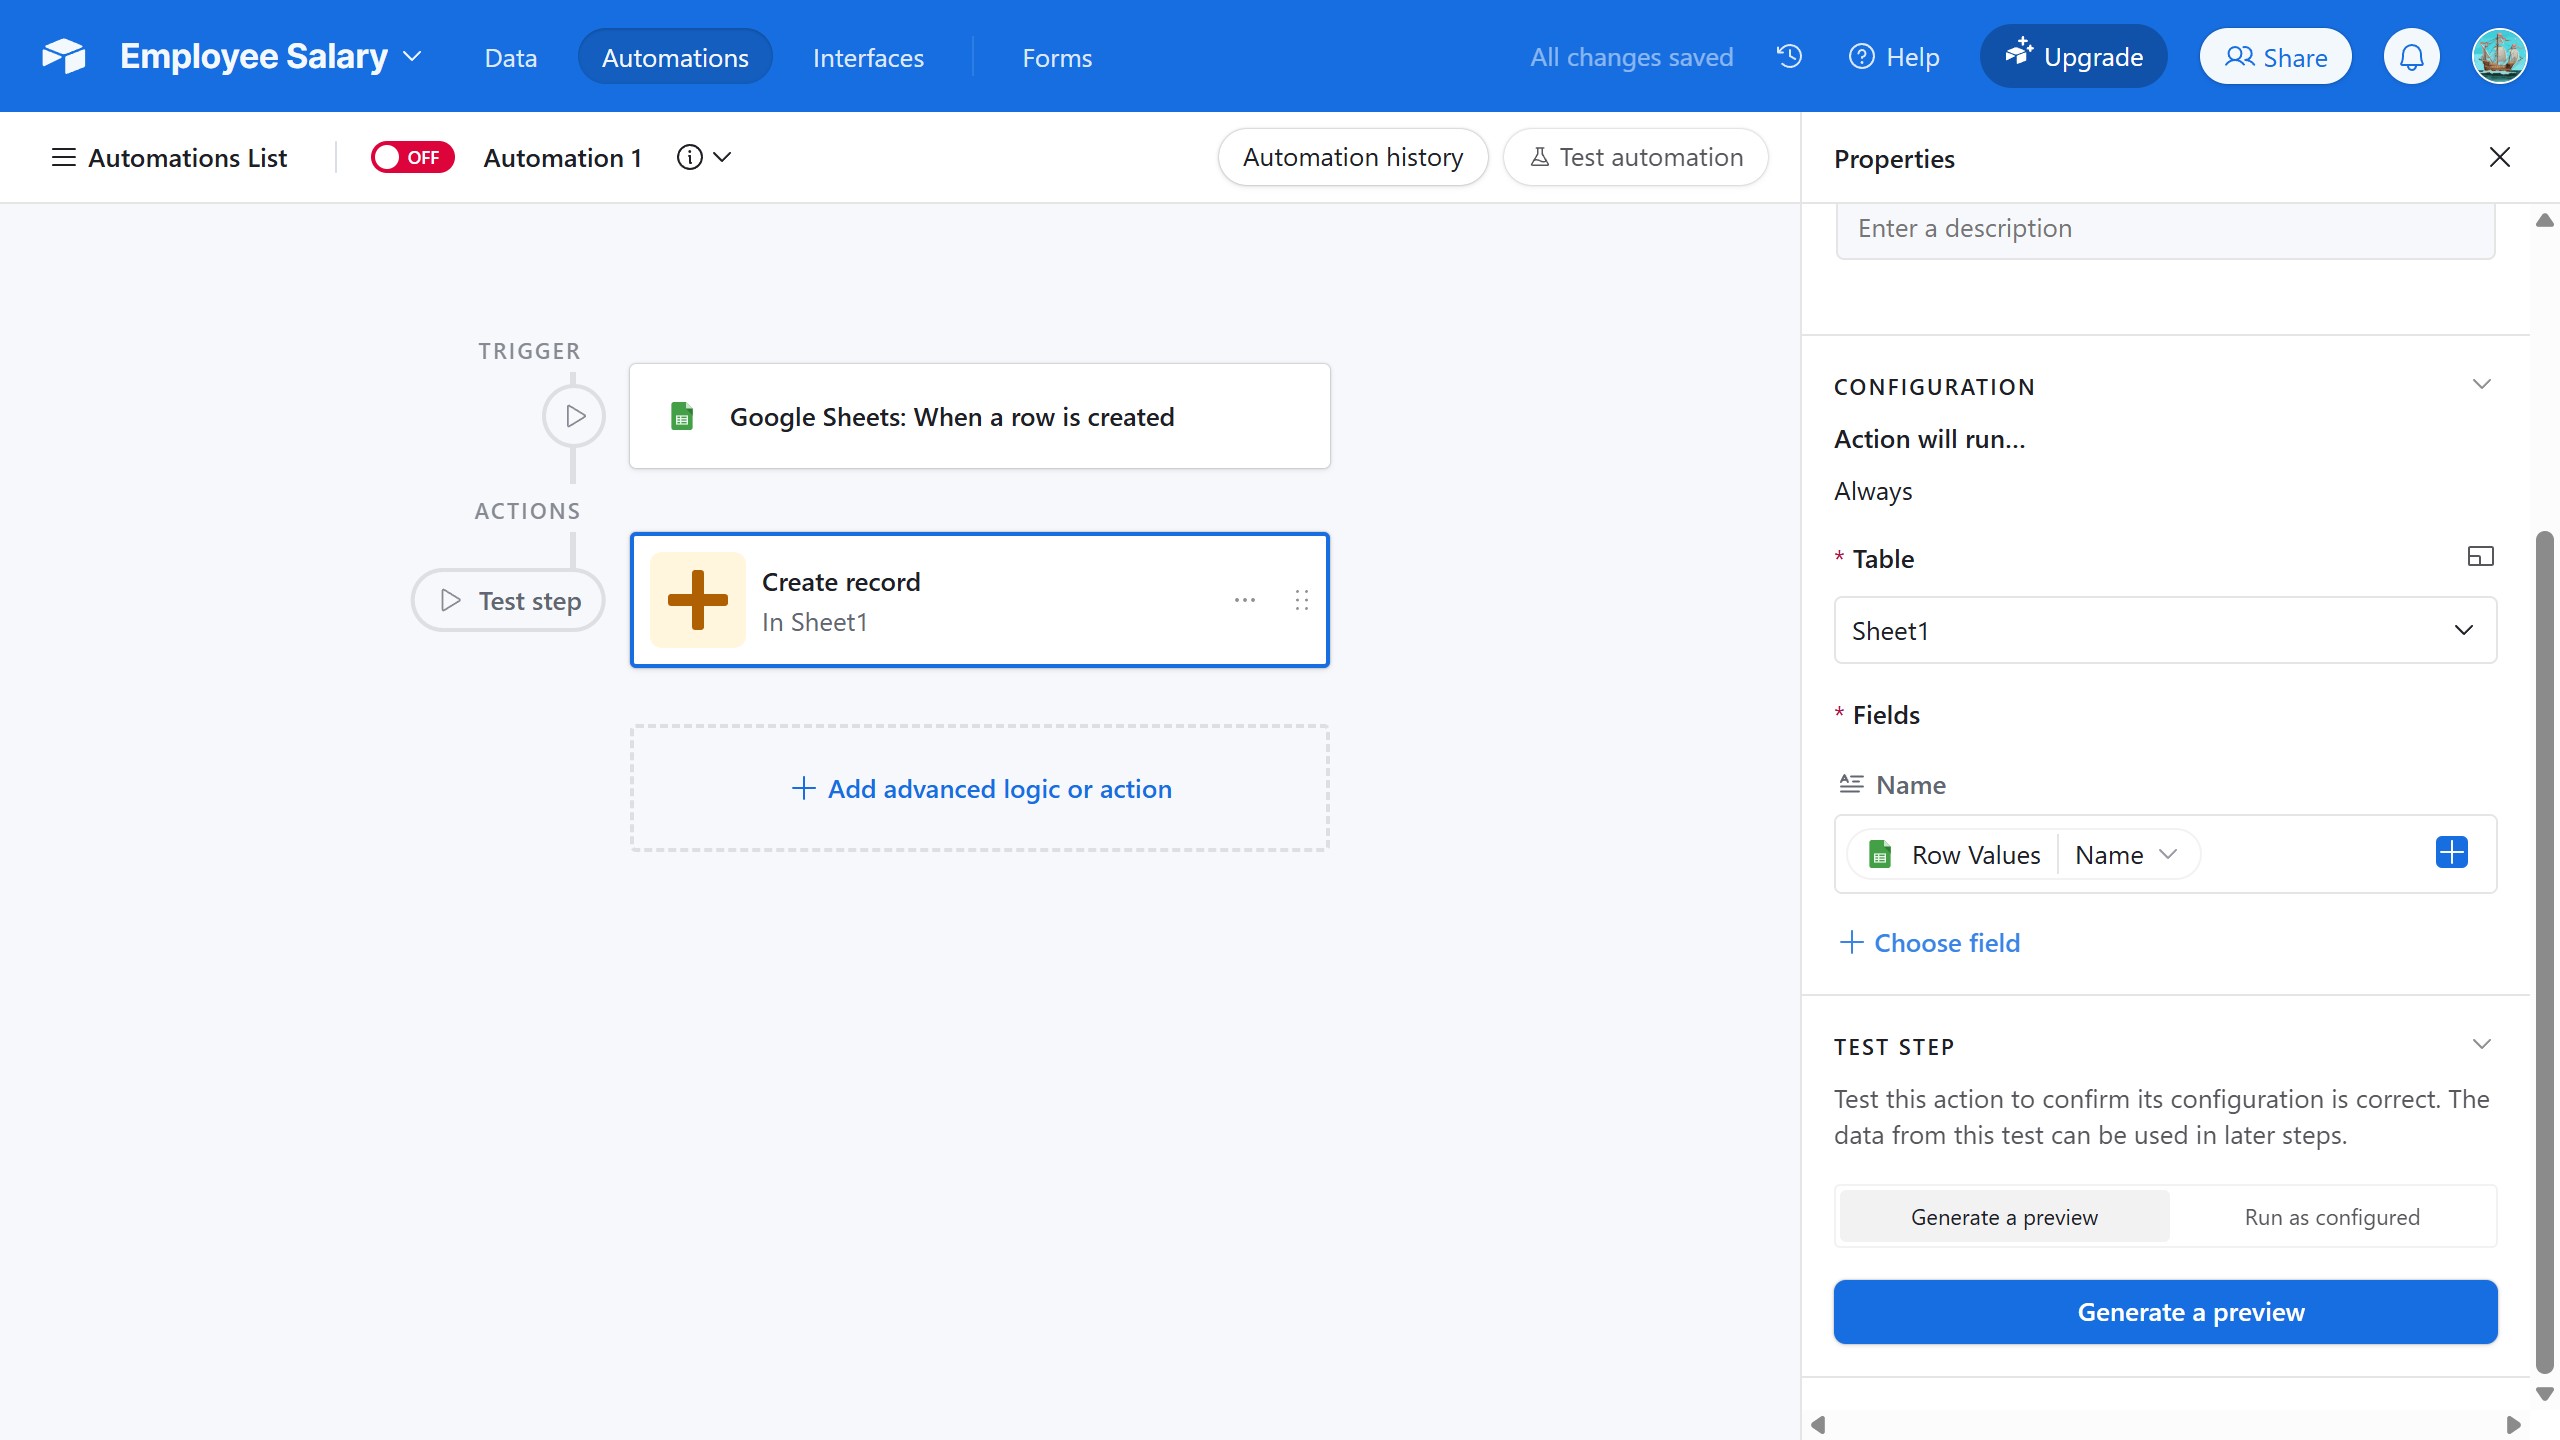Click the Properties vertical scrollbar thumb
Screen dimensions: 2560x1440
[2545, 952]
